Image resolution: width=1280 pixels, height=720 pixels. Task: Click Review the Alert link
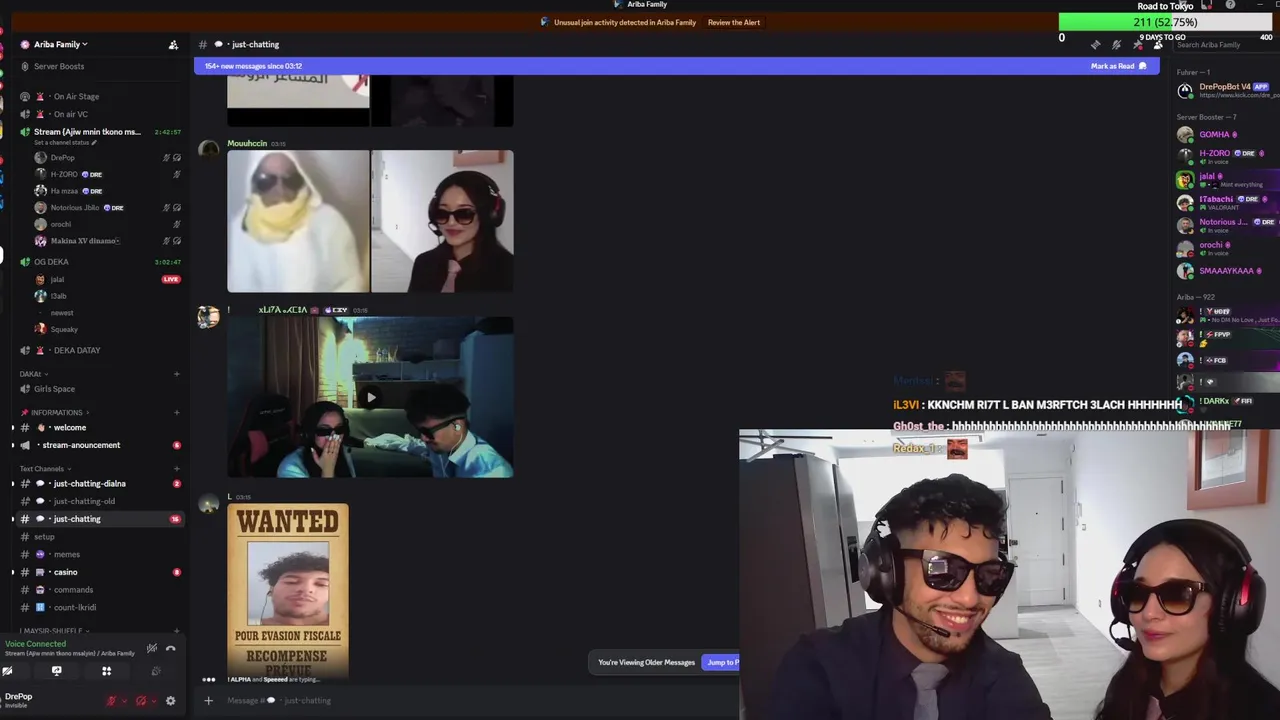[734, 22]
